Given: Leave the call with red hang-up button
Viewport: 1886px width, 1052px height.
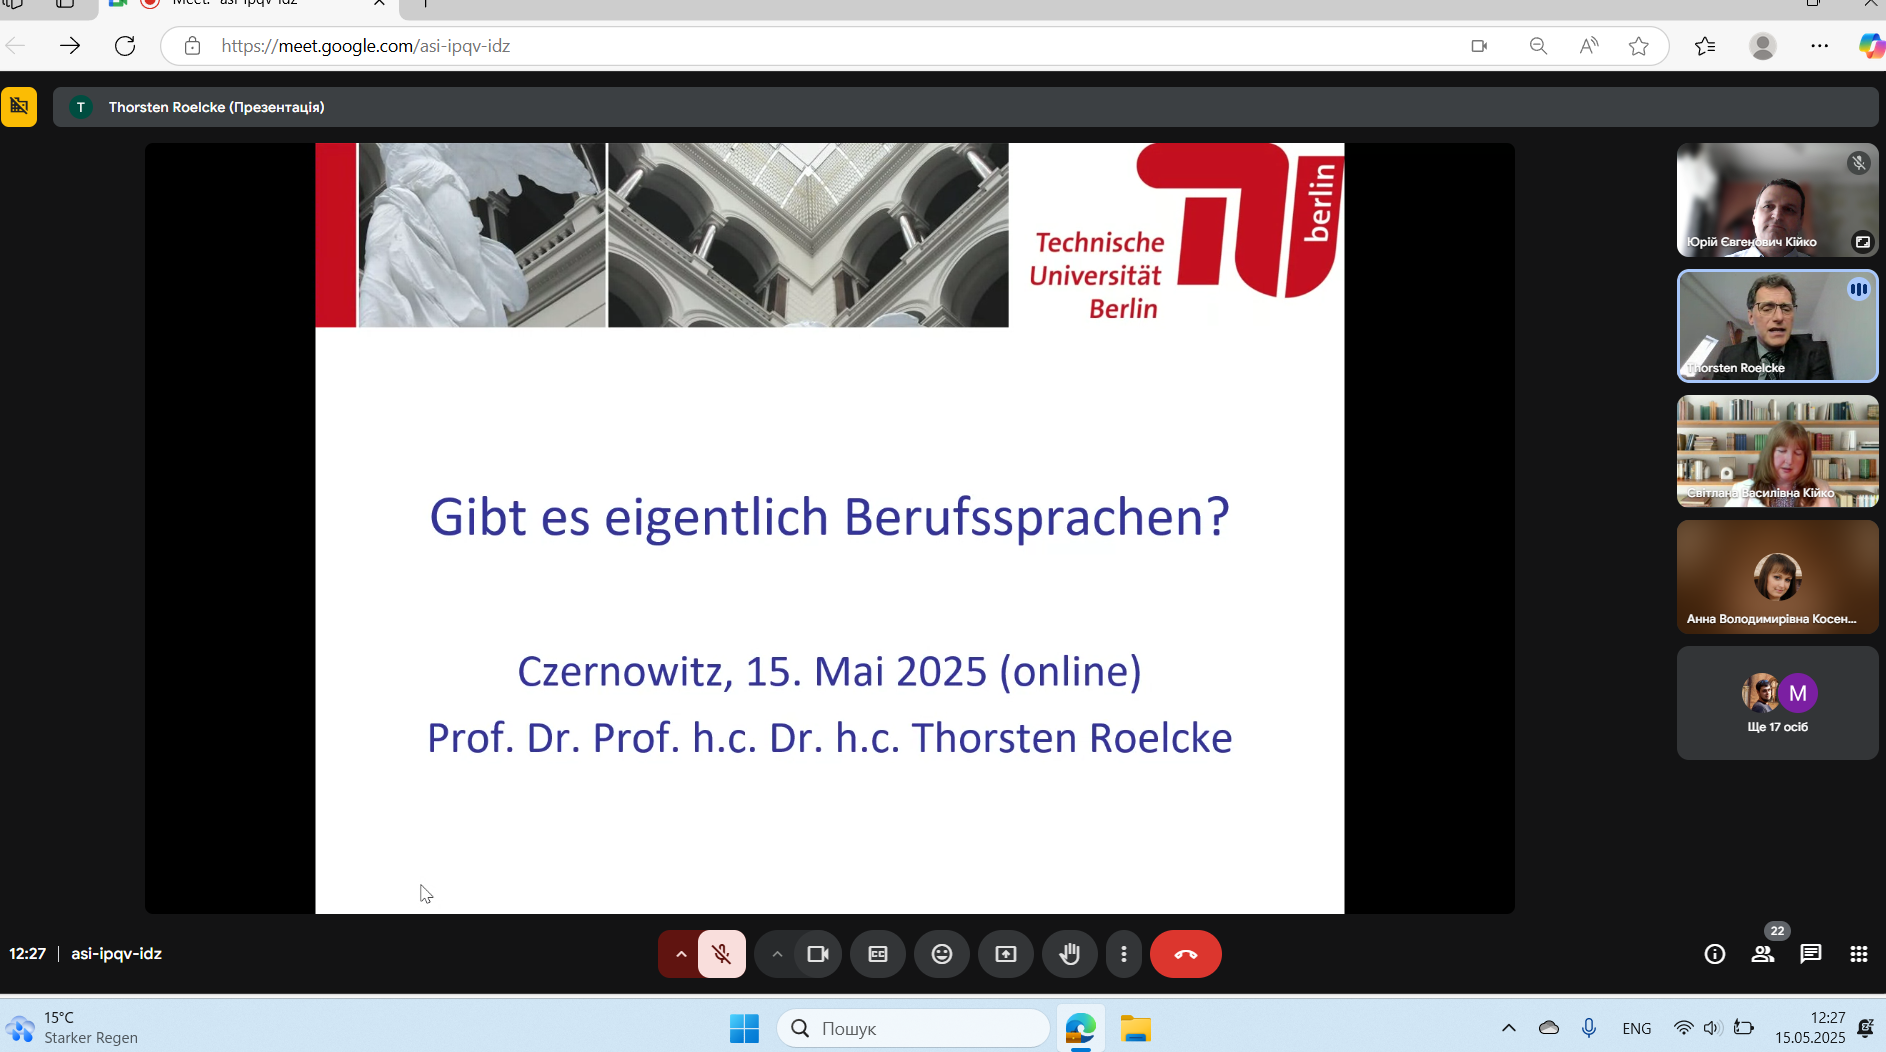Looking at the screenshot, I should 1186,954.
